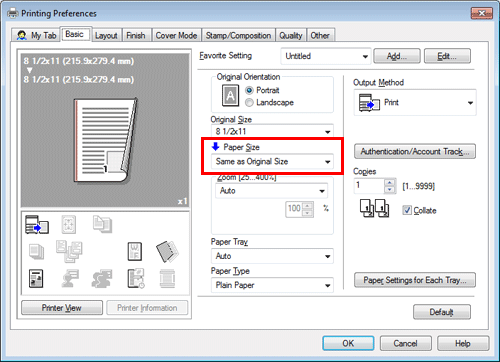The height and width of the screenshot is (362, 500).
Task: Click the page preview with curled corner
Action: tap(105, 141)
